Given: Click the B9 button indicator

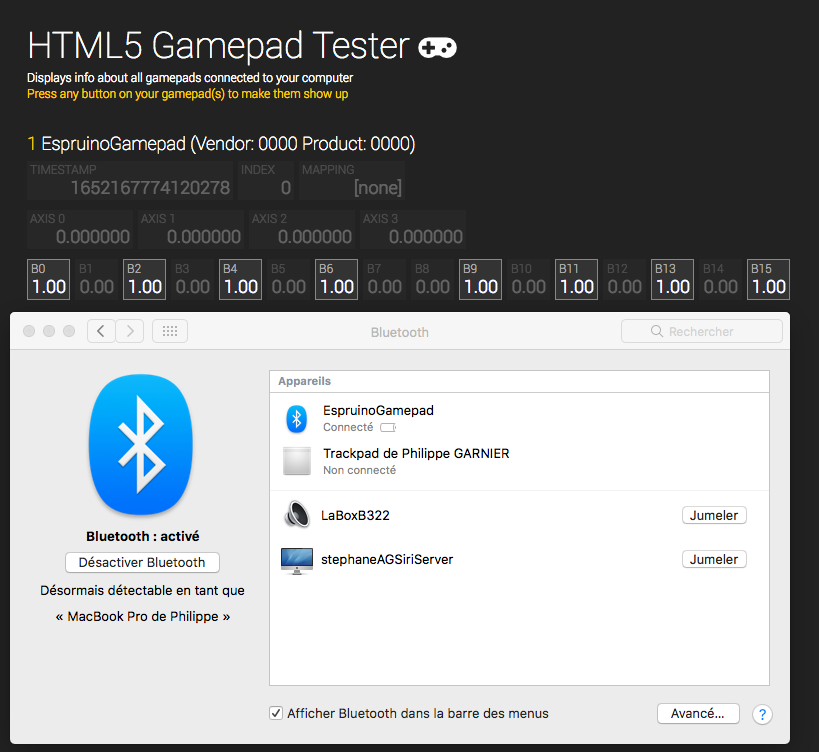Looking at the screenshot, I should pyautogui.click(x=481, y=279).
